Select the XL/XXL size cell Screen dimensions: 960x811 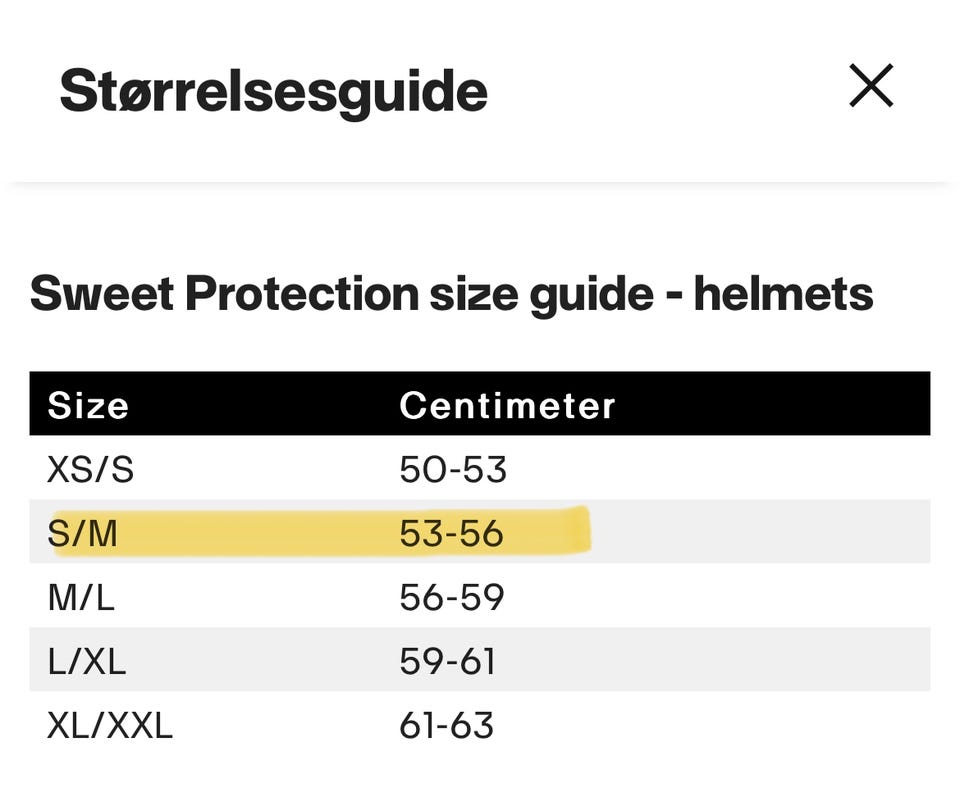pos(110,725)
